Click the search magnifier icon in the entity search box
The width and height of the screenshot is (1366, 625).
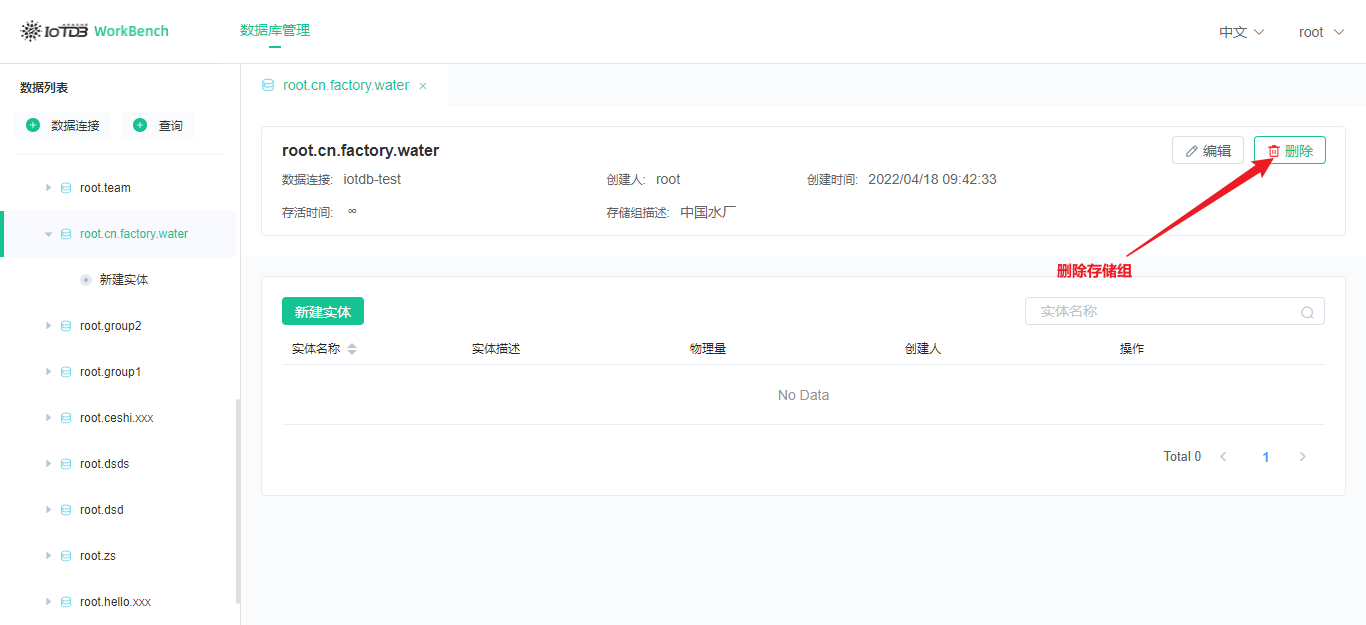(x=1307, y=311)
